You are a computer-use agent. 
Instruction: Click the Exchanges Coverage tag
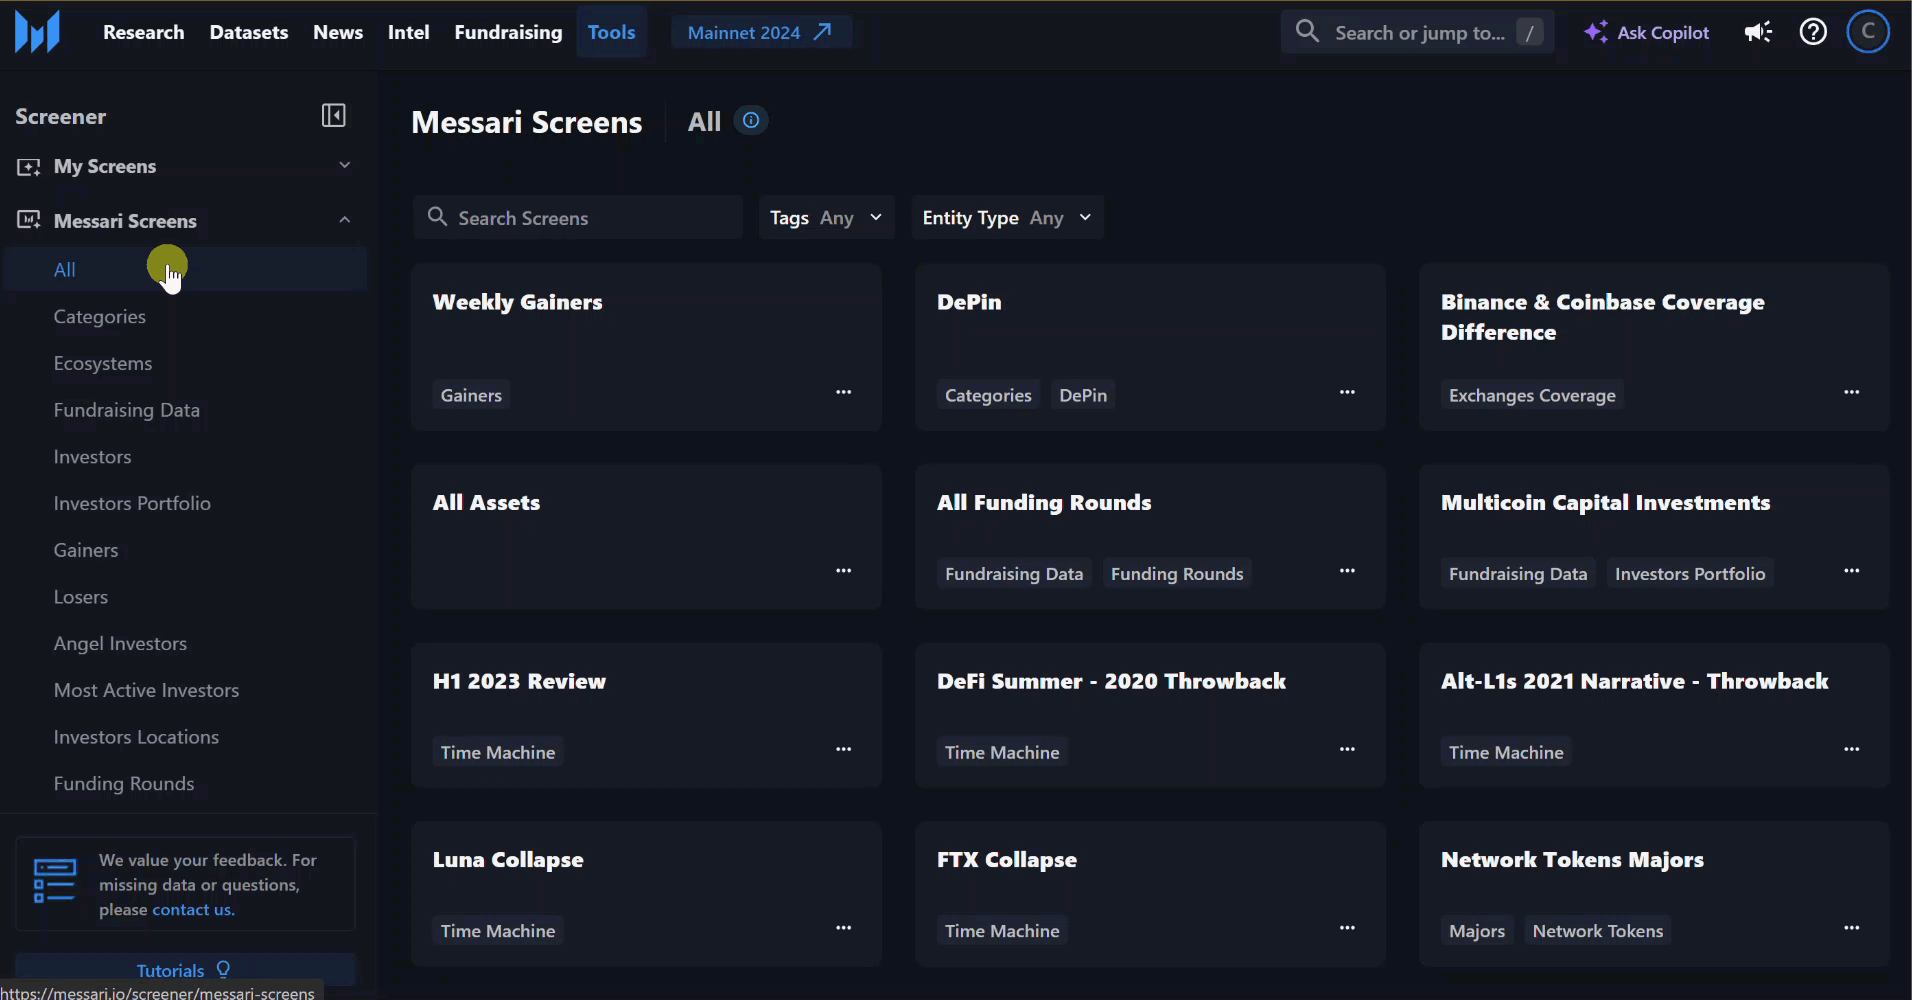(1532, 396)
